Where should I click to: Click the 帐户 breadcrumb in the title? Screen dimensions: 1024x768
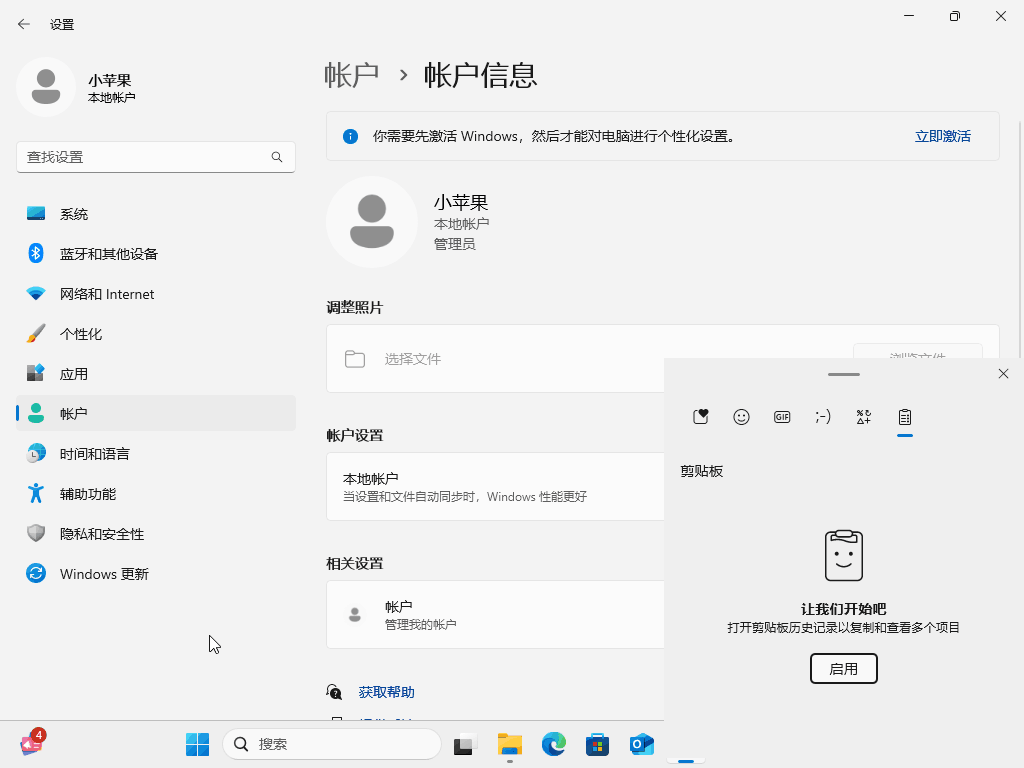pos(352,75)
